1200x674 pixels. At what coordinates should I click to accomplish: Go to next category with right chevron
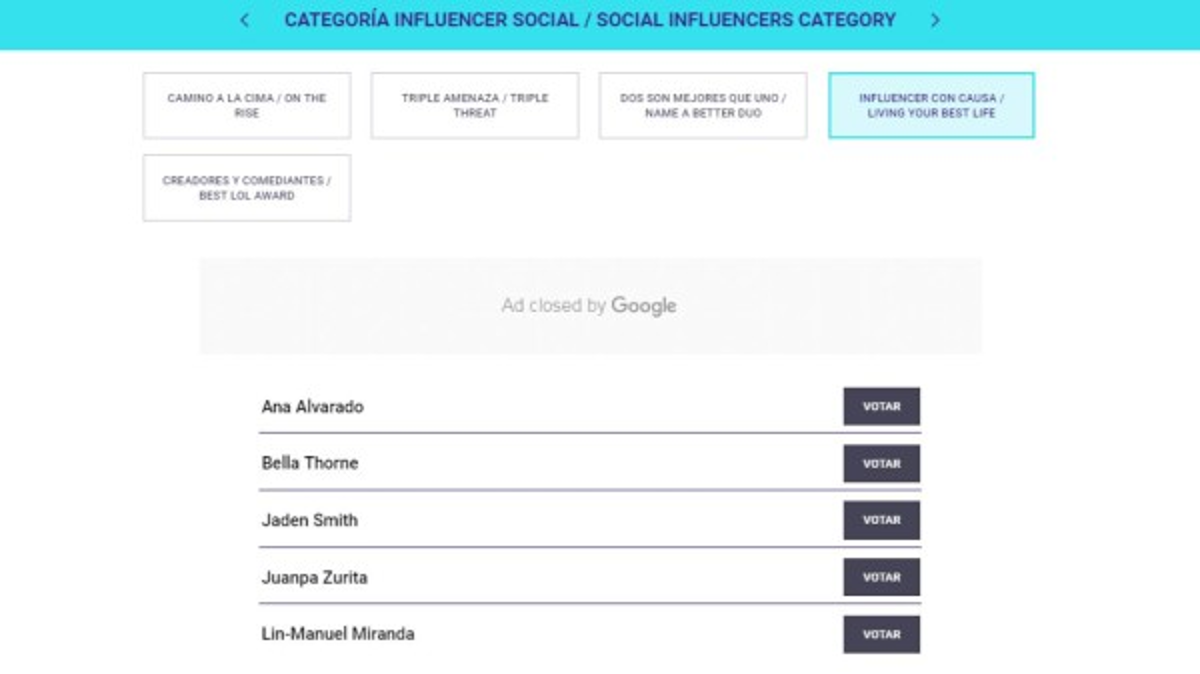[x=935, y=20]
